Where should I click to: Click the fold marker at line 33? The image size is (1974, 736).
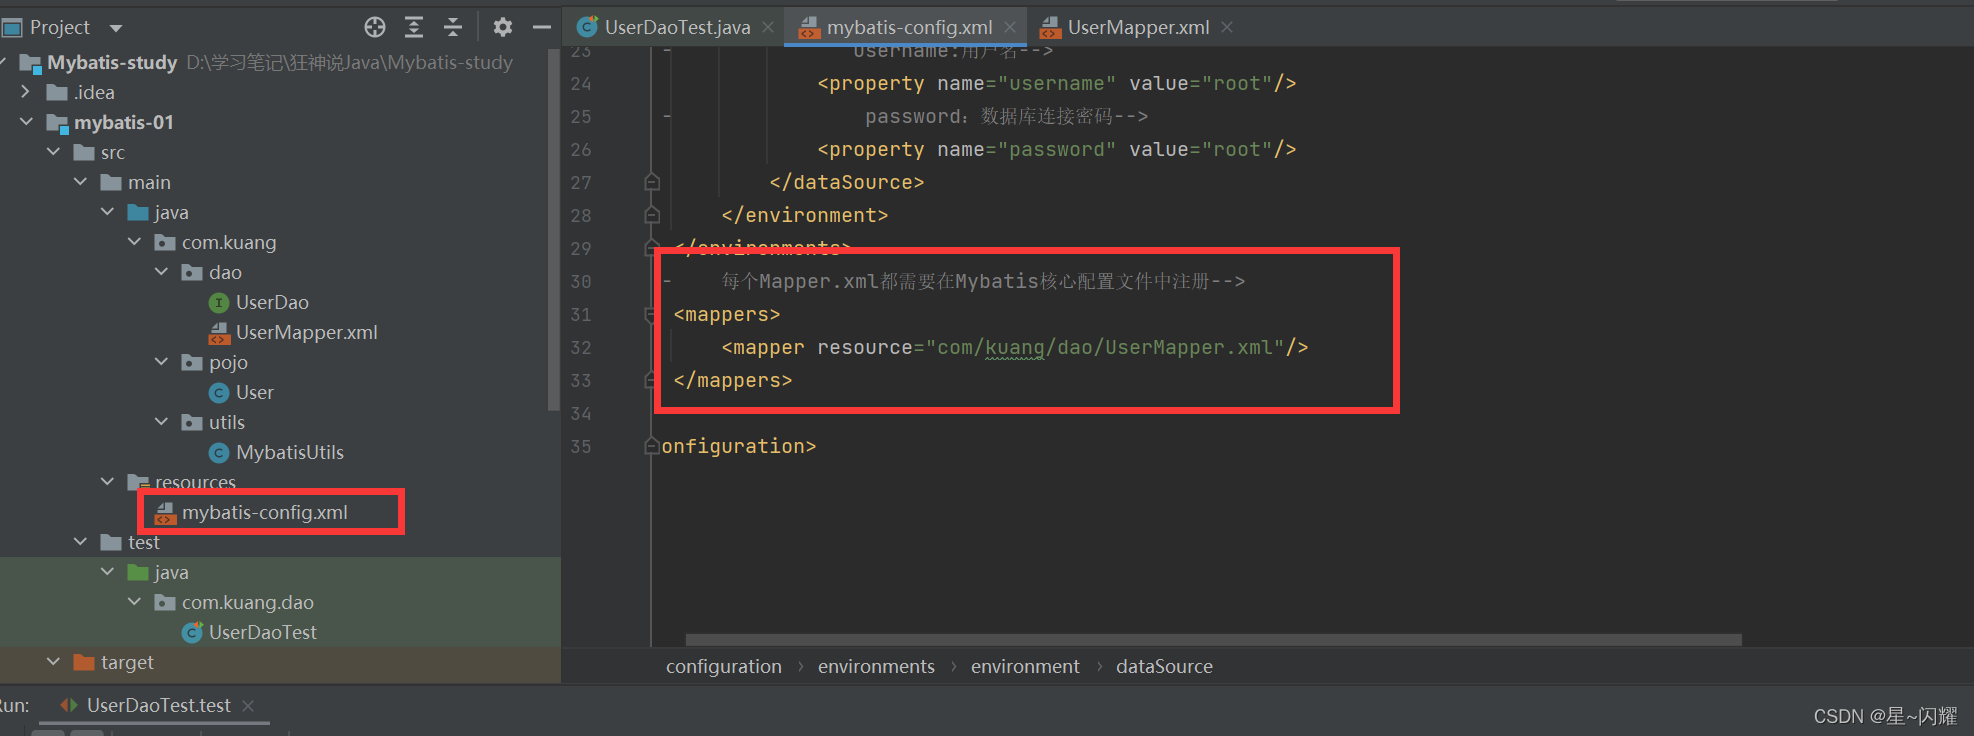coord(652,380)
